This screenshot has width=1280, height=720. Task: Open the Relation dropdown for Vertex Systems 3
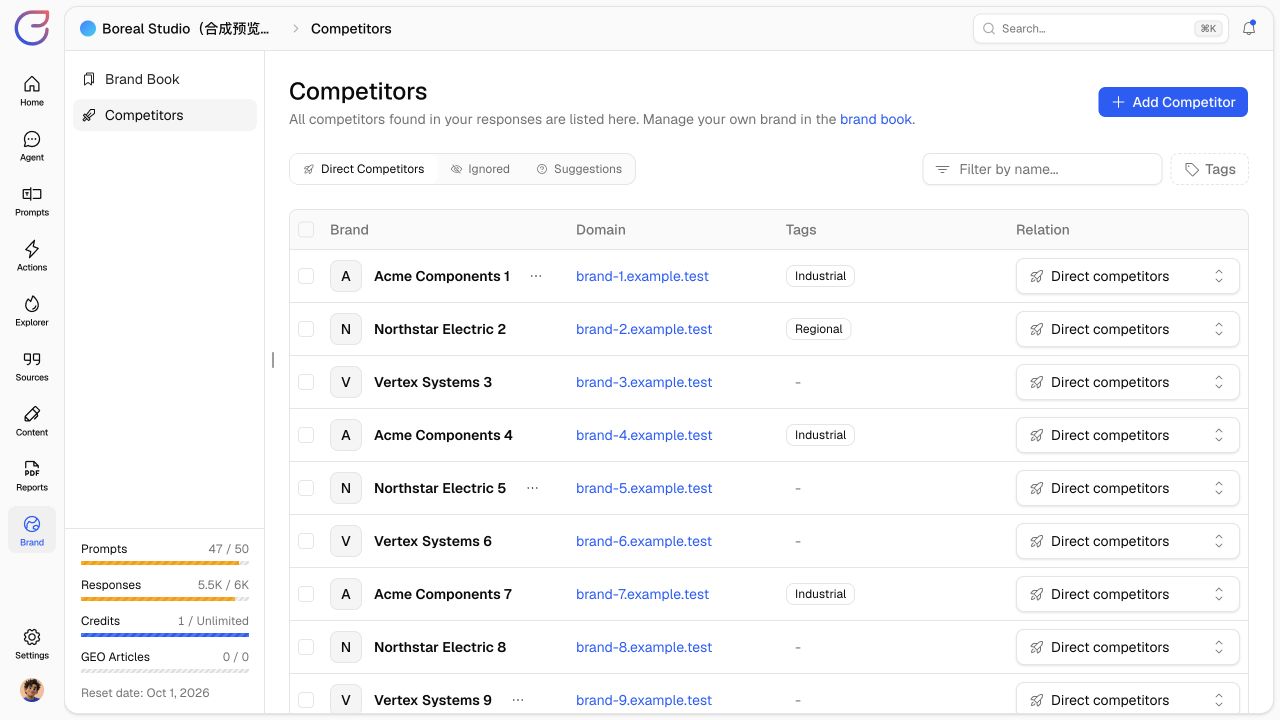(1128, 382)
